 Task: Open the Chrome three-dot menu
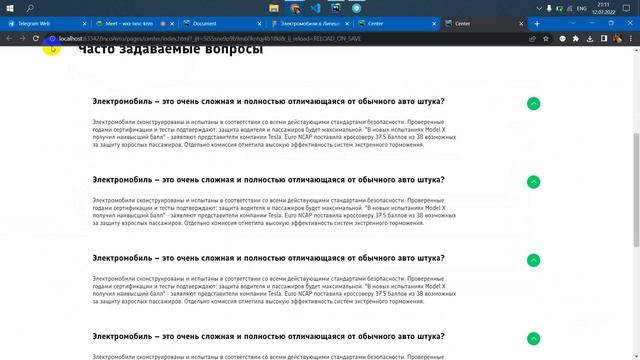pos(631,39)
